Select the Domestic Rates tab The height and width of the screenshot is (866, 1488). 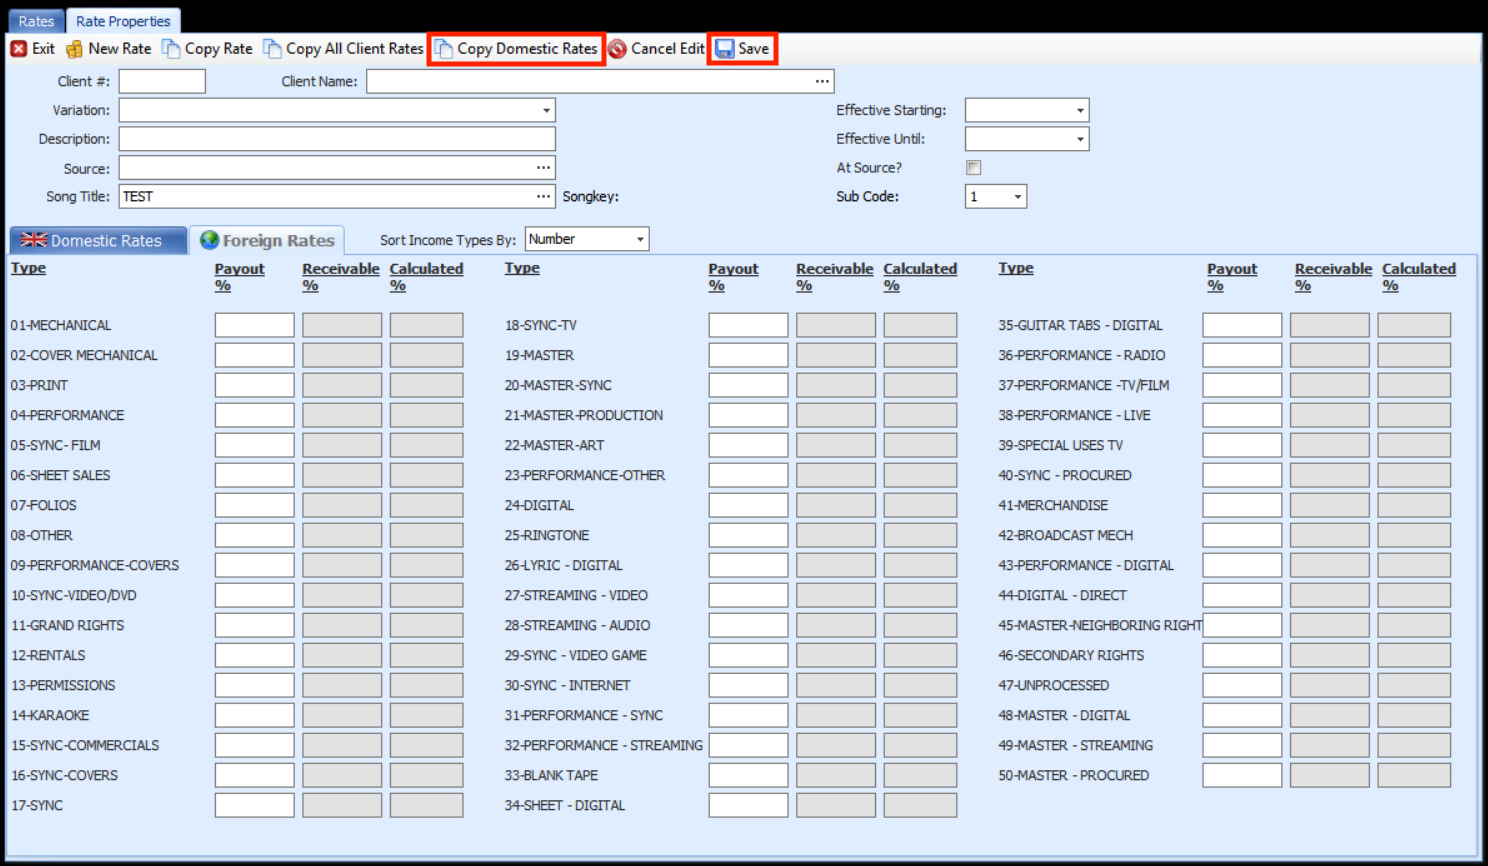[x=97, y=240]
